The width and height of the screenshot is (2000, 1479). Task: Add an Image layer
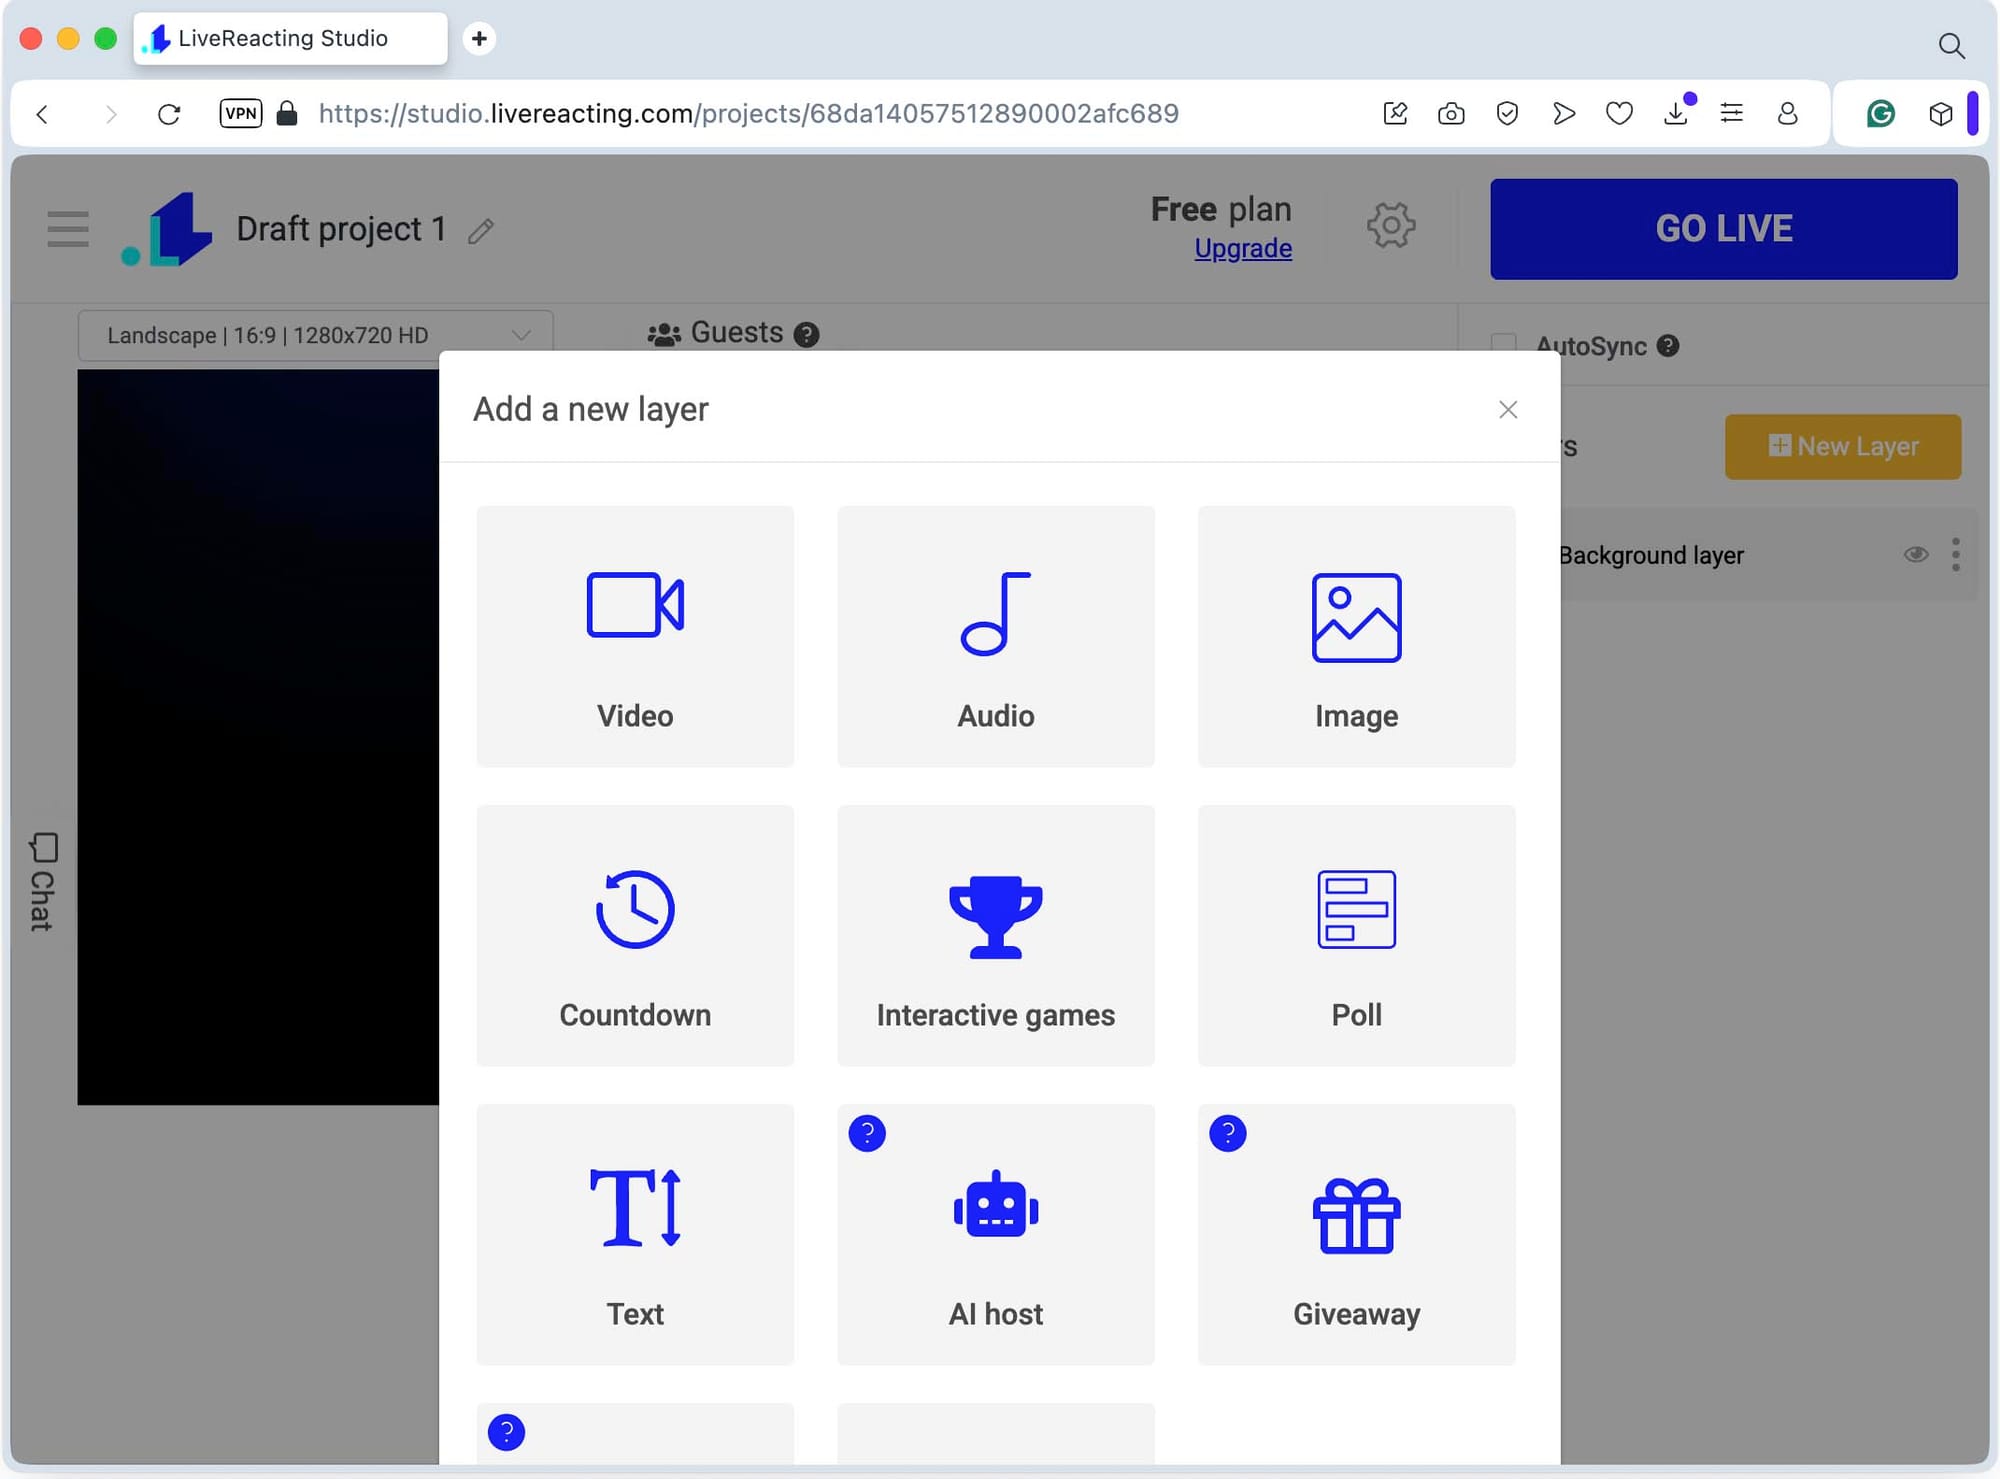click(1356, 636)
